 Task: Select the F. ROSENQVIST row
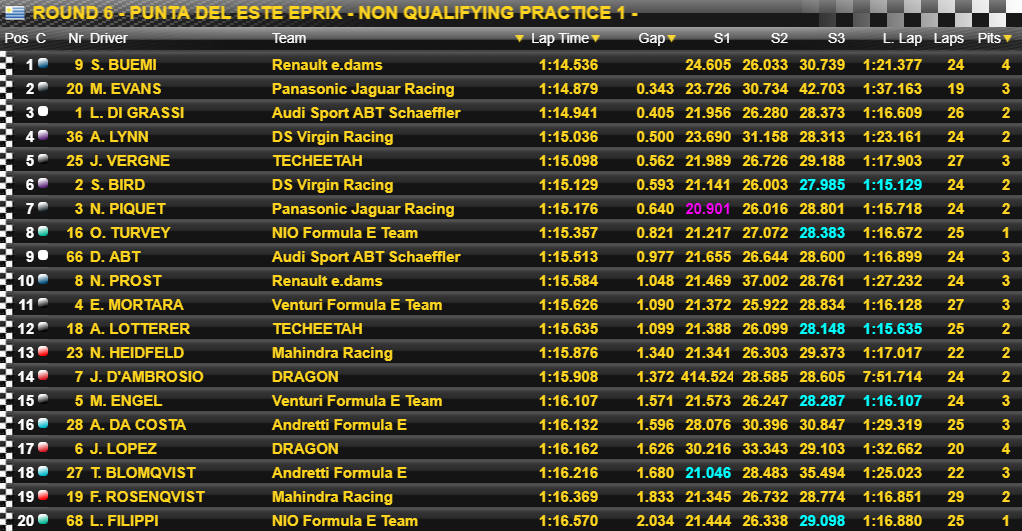pyautogui.click(x=511, y=497)
